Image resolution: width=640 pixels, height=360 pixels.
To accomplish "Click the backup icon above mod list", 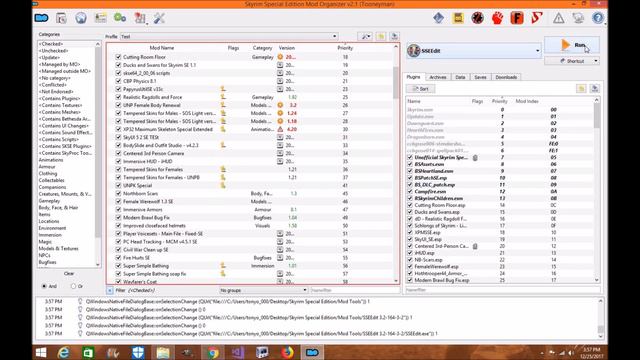I will click(381, 36).
